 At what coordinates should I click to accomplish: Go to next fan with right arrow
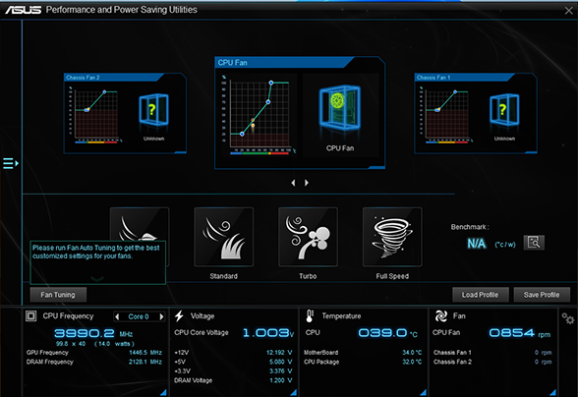point(306,182)
